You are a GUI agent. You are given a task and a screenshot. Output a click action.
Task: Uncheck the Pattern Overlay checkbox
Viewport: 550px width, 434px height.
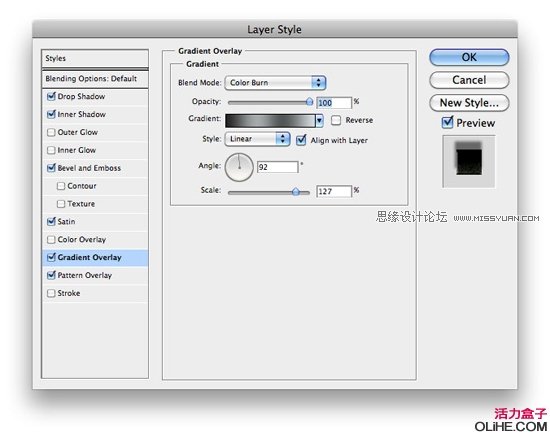point(51,275)
